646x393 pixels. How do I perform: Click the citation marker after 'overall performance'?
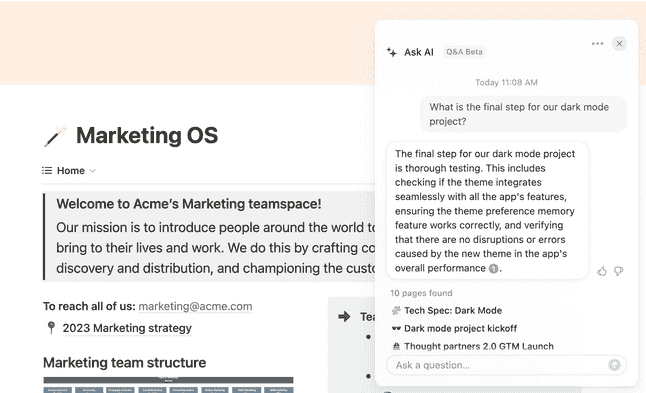(493, 269)
